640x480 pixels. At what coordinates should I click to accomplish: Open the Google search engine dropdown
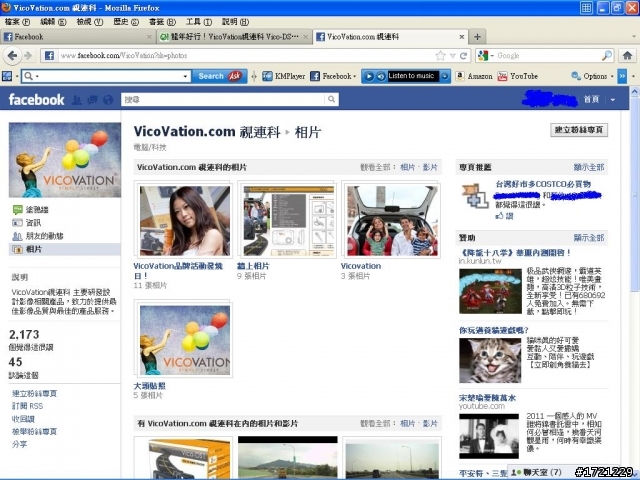tap(492, 56)
